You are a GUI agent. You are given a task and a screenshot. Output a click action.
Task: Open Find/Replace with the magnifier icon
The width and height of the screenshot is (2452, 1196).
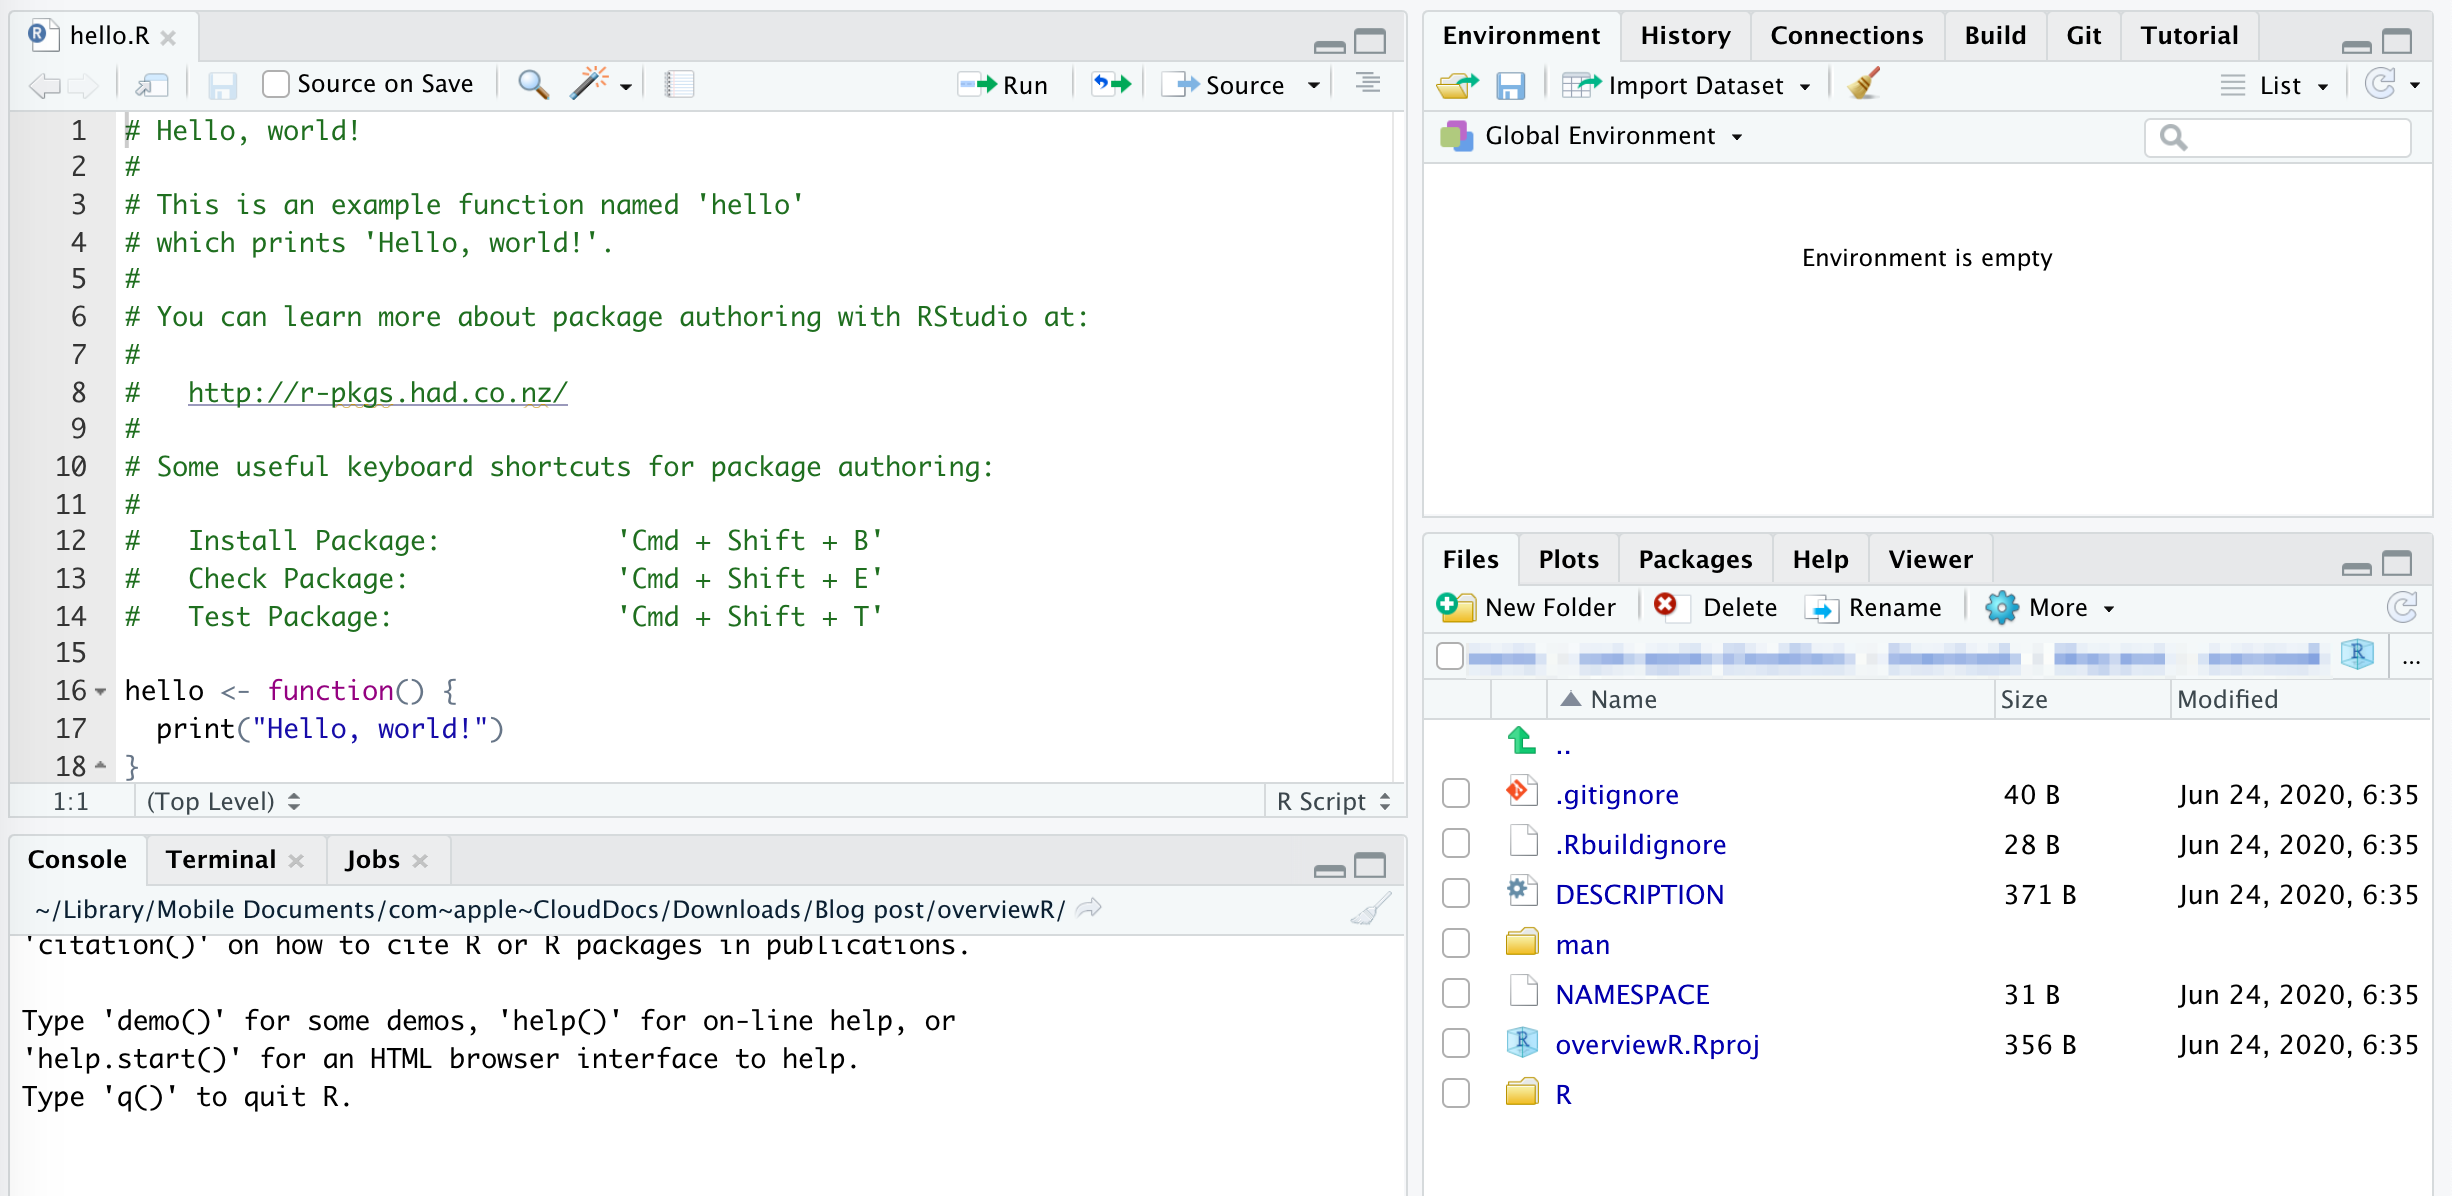pyautogui.click(x=533, y=85)
